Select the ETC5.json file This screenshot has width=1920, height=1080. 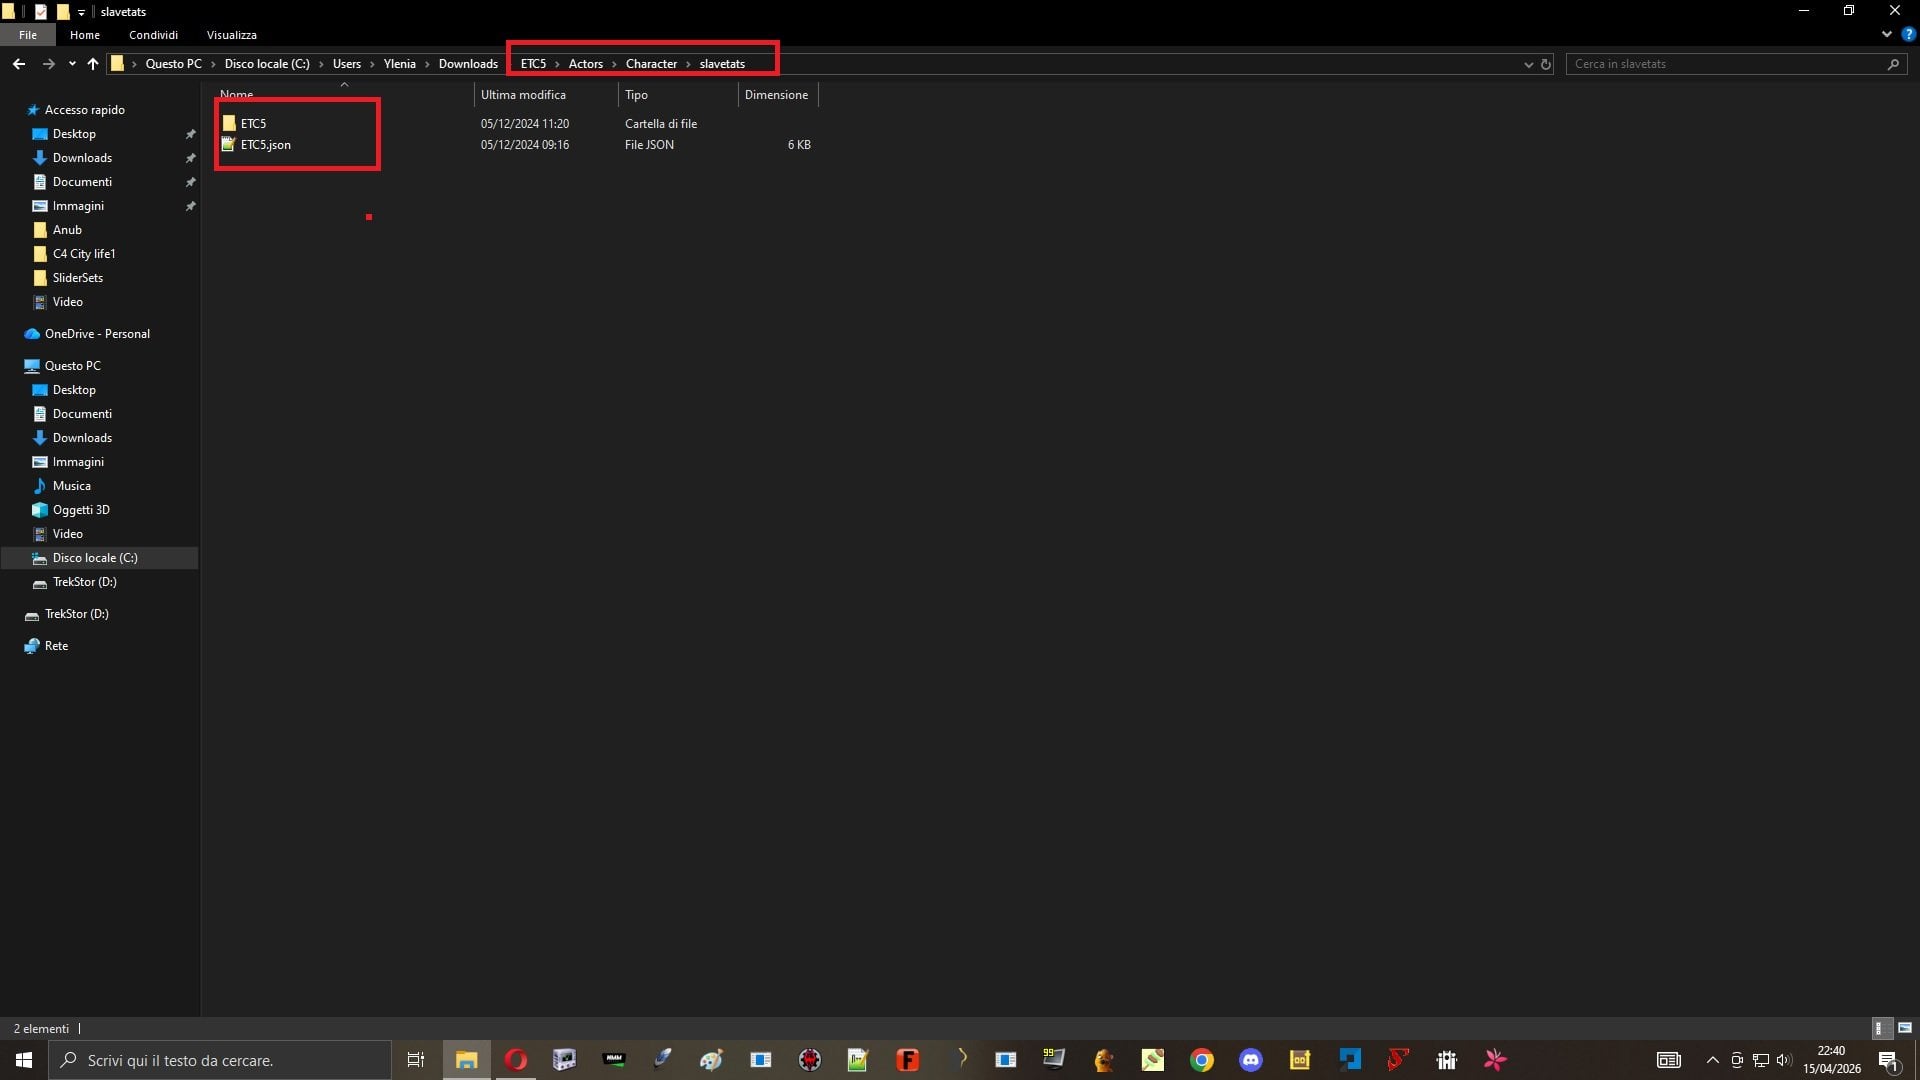click(x=265, y=145)
